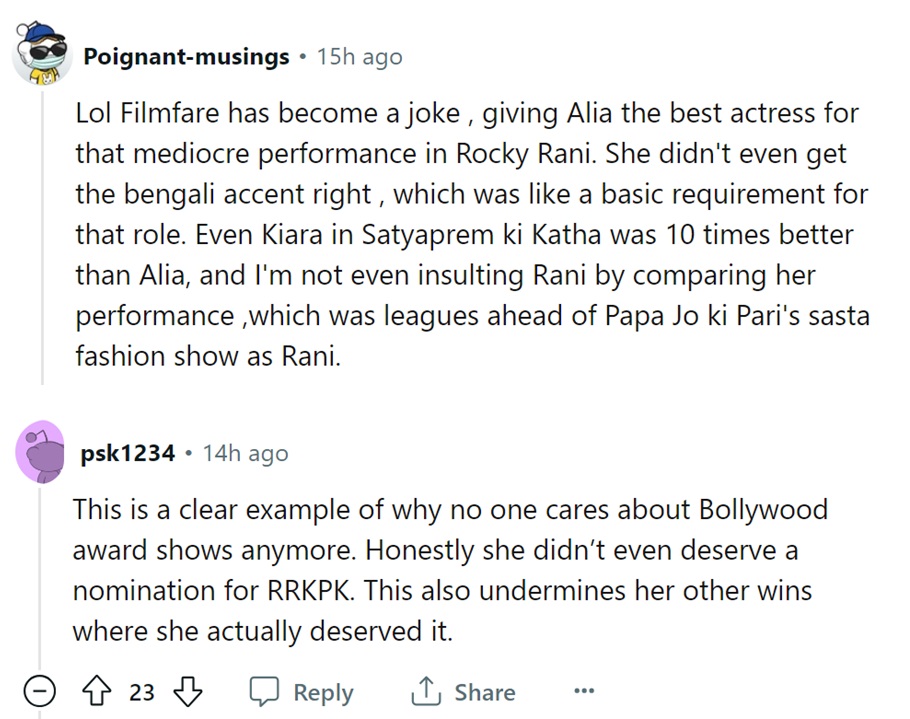Click the speech bubble icon beside Reply
The width and height of the screenshot is (910, 719).
264,692
